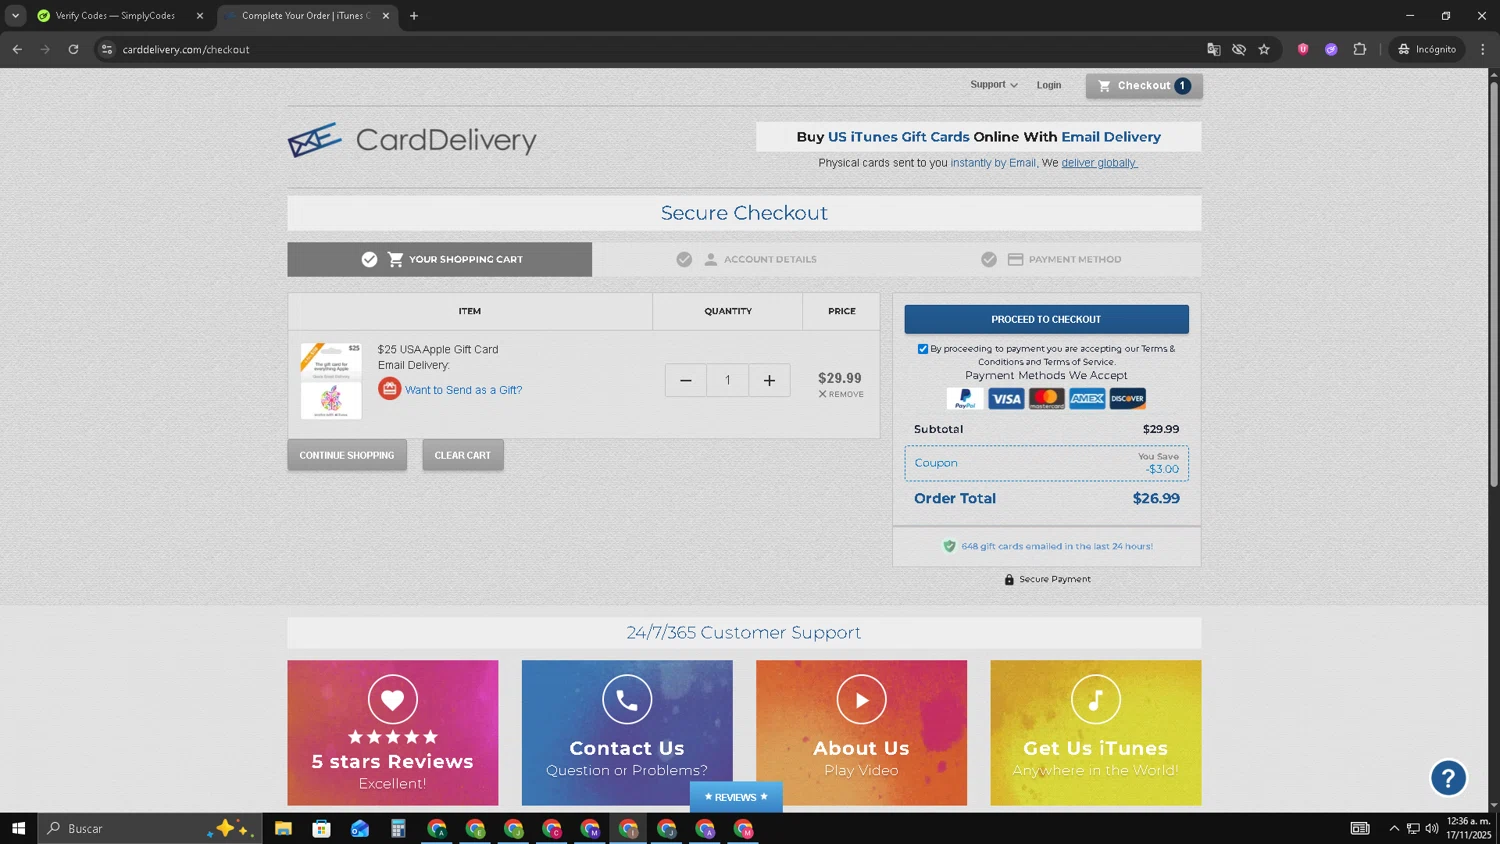Show hidden system tray icons
The height and width of the screenshot is (844, 1500).
[1394, 828]
